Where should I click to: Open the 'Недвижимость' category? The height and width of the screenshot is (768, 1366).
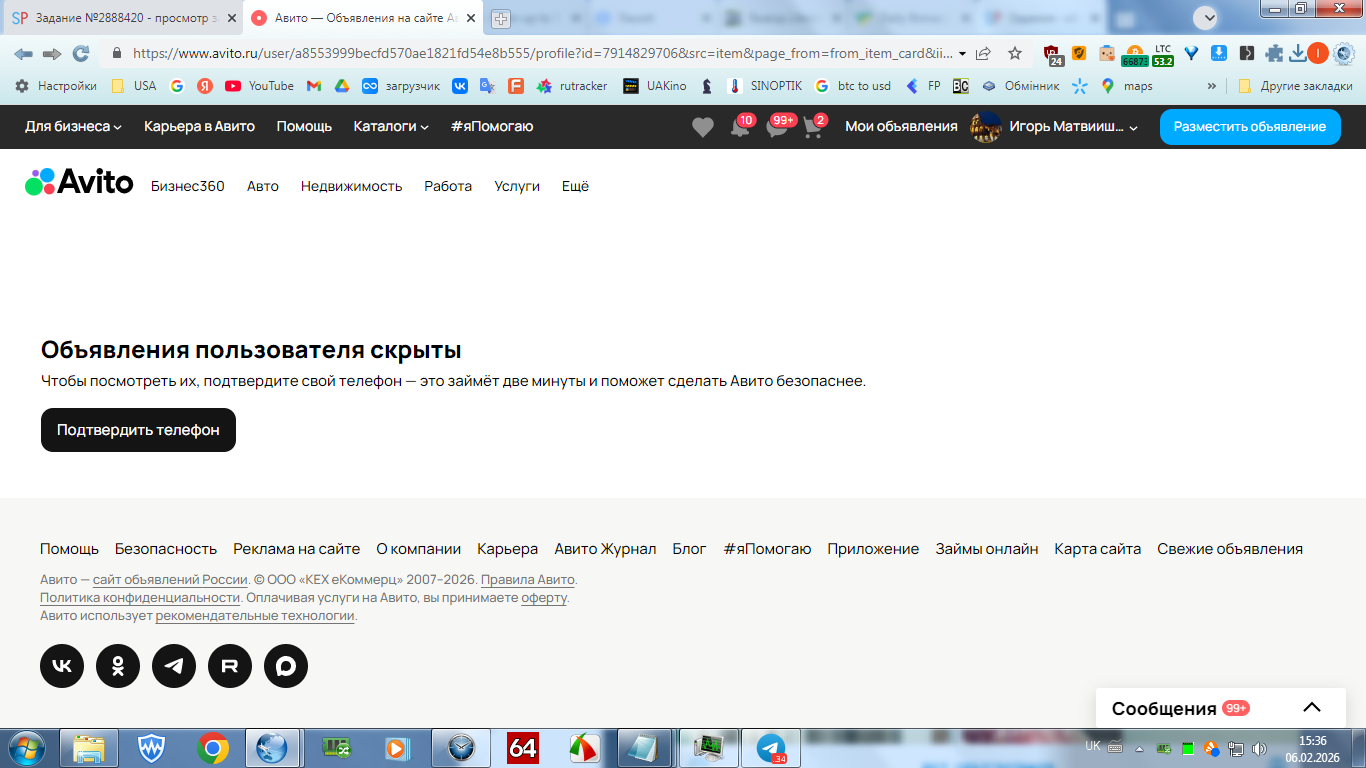[352, 186]
